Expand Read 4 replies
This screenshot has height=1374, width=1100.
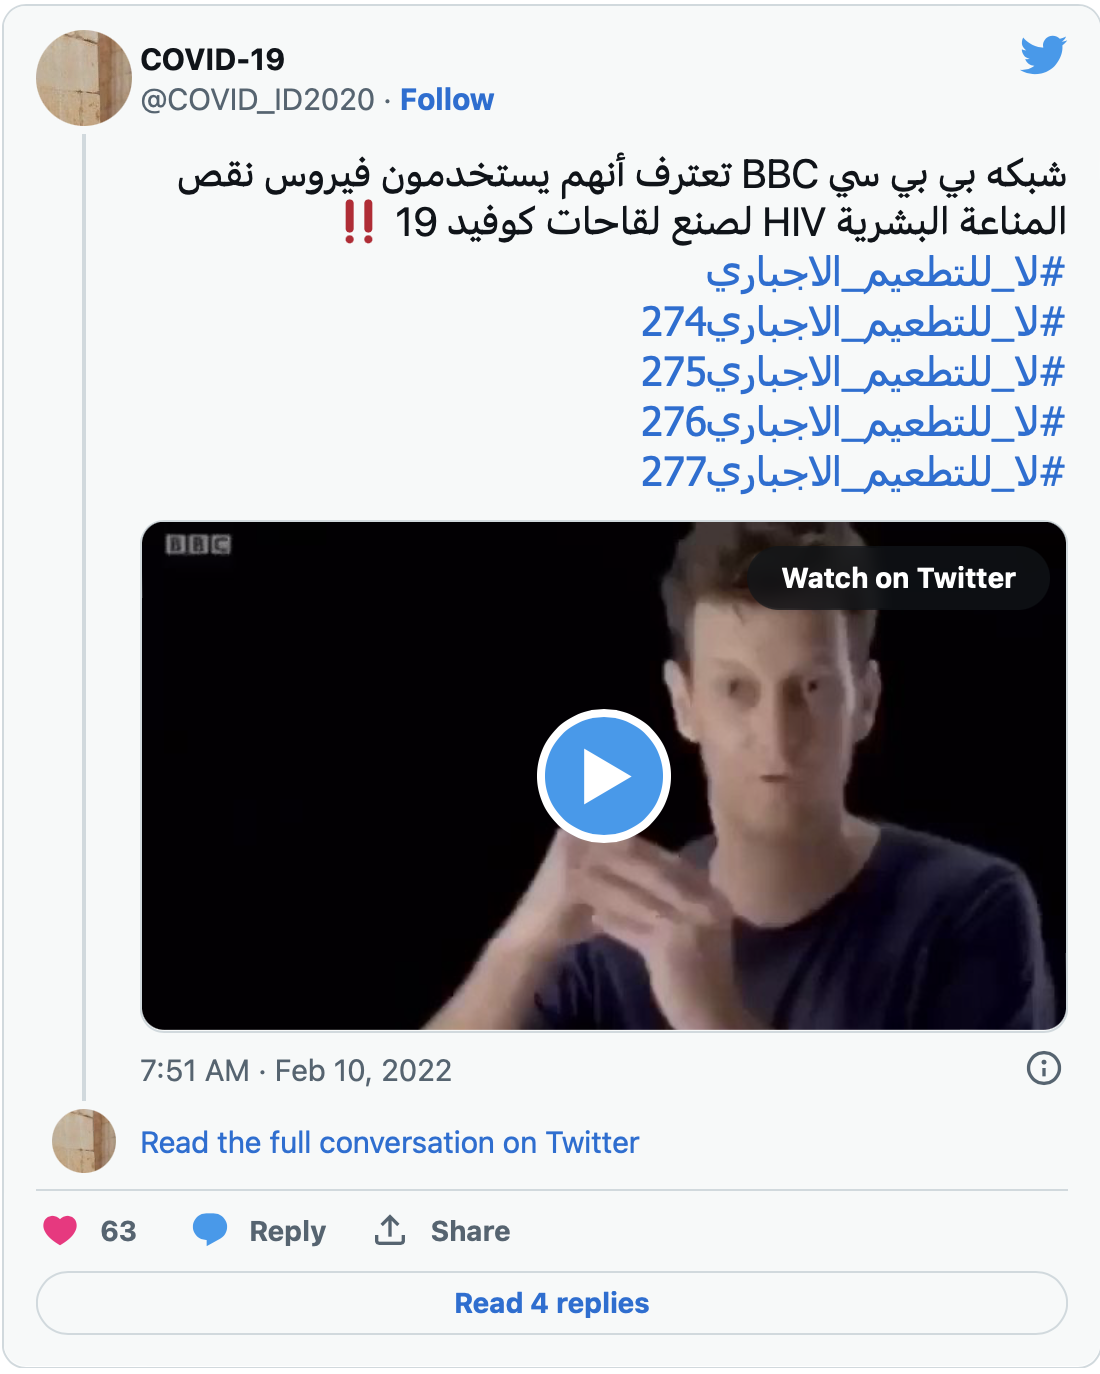click(552, 1303)
